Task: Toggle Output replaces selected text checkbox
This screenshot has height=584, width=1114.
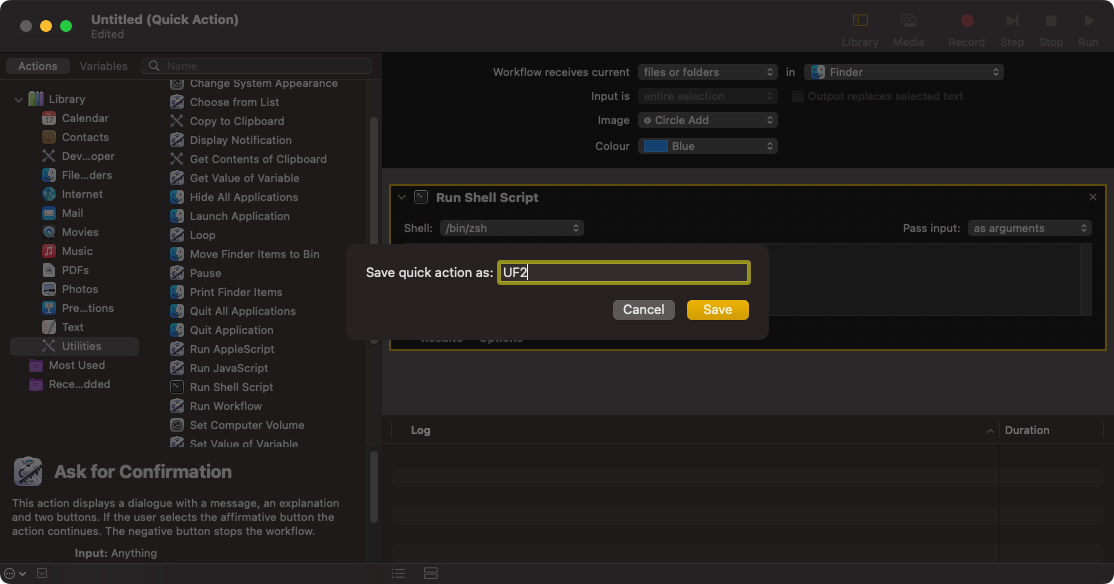Action: [x=798, y=96]
